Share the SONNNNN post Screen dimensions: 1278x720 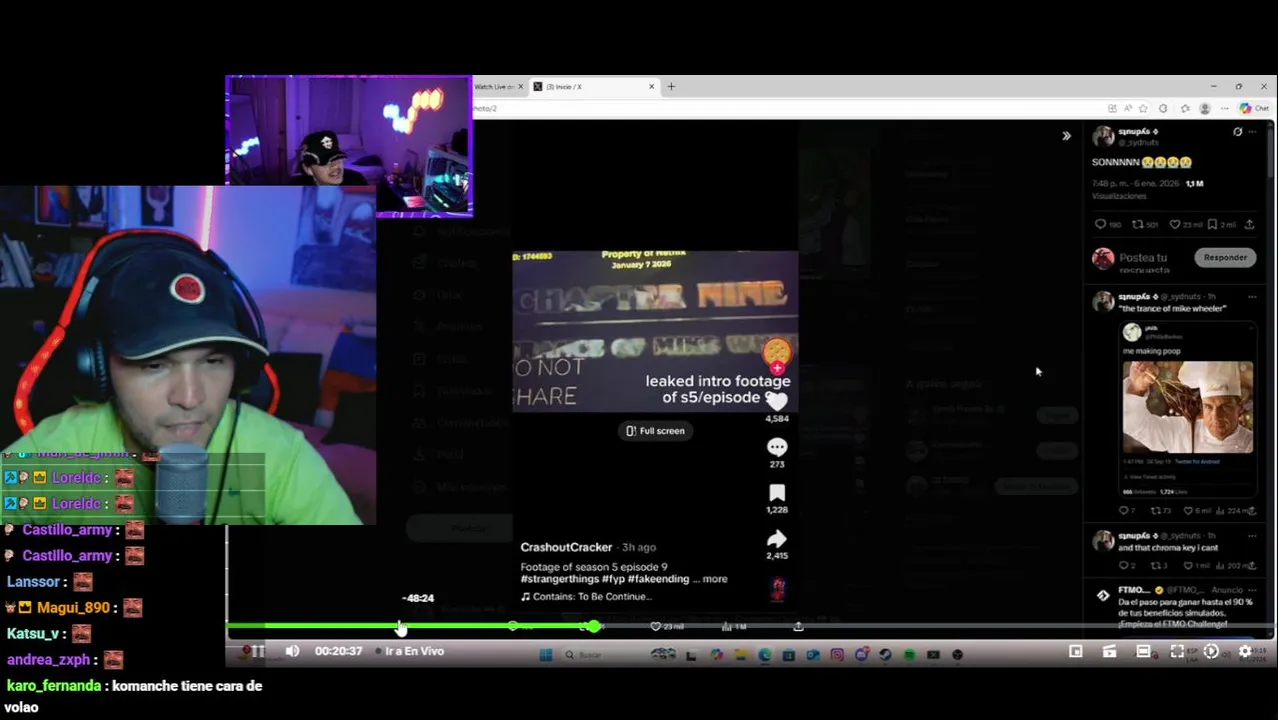1250,224
